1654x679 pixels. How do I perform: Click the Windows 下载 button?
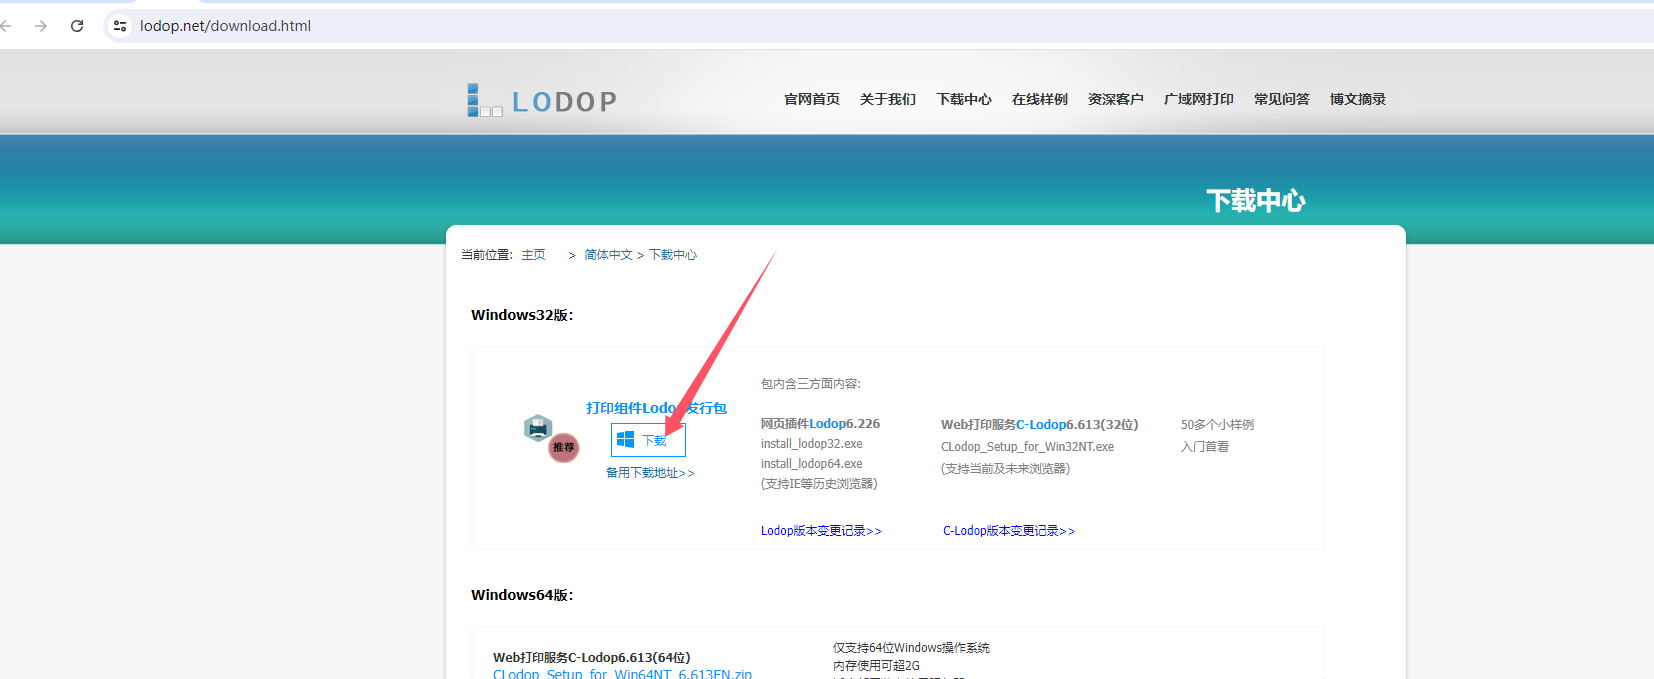[648, 440]
